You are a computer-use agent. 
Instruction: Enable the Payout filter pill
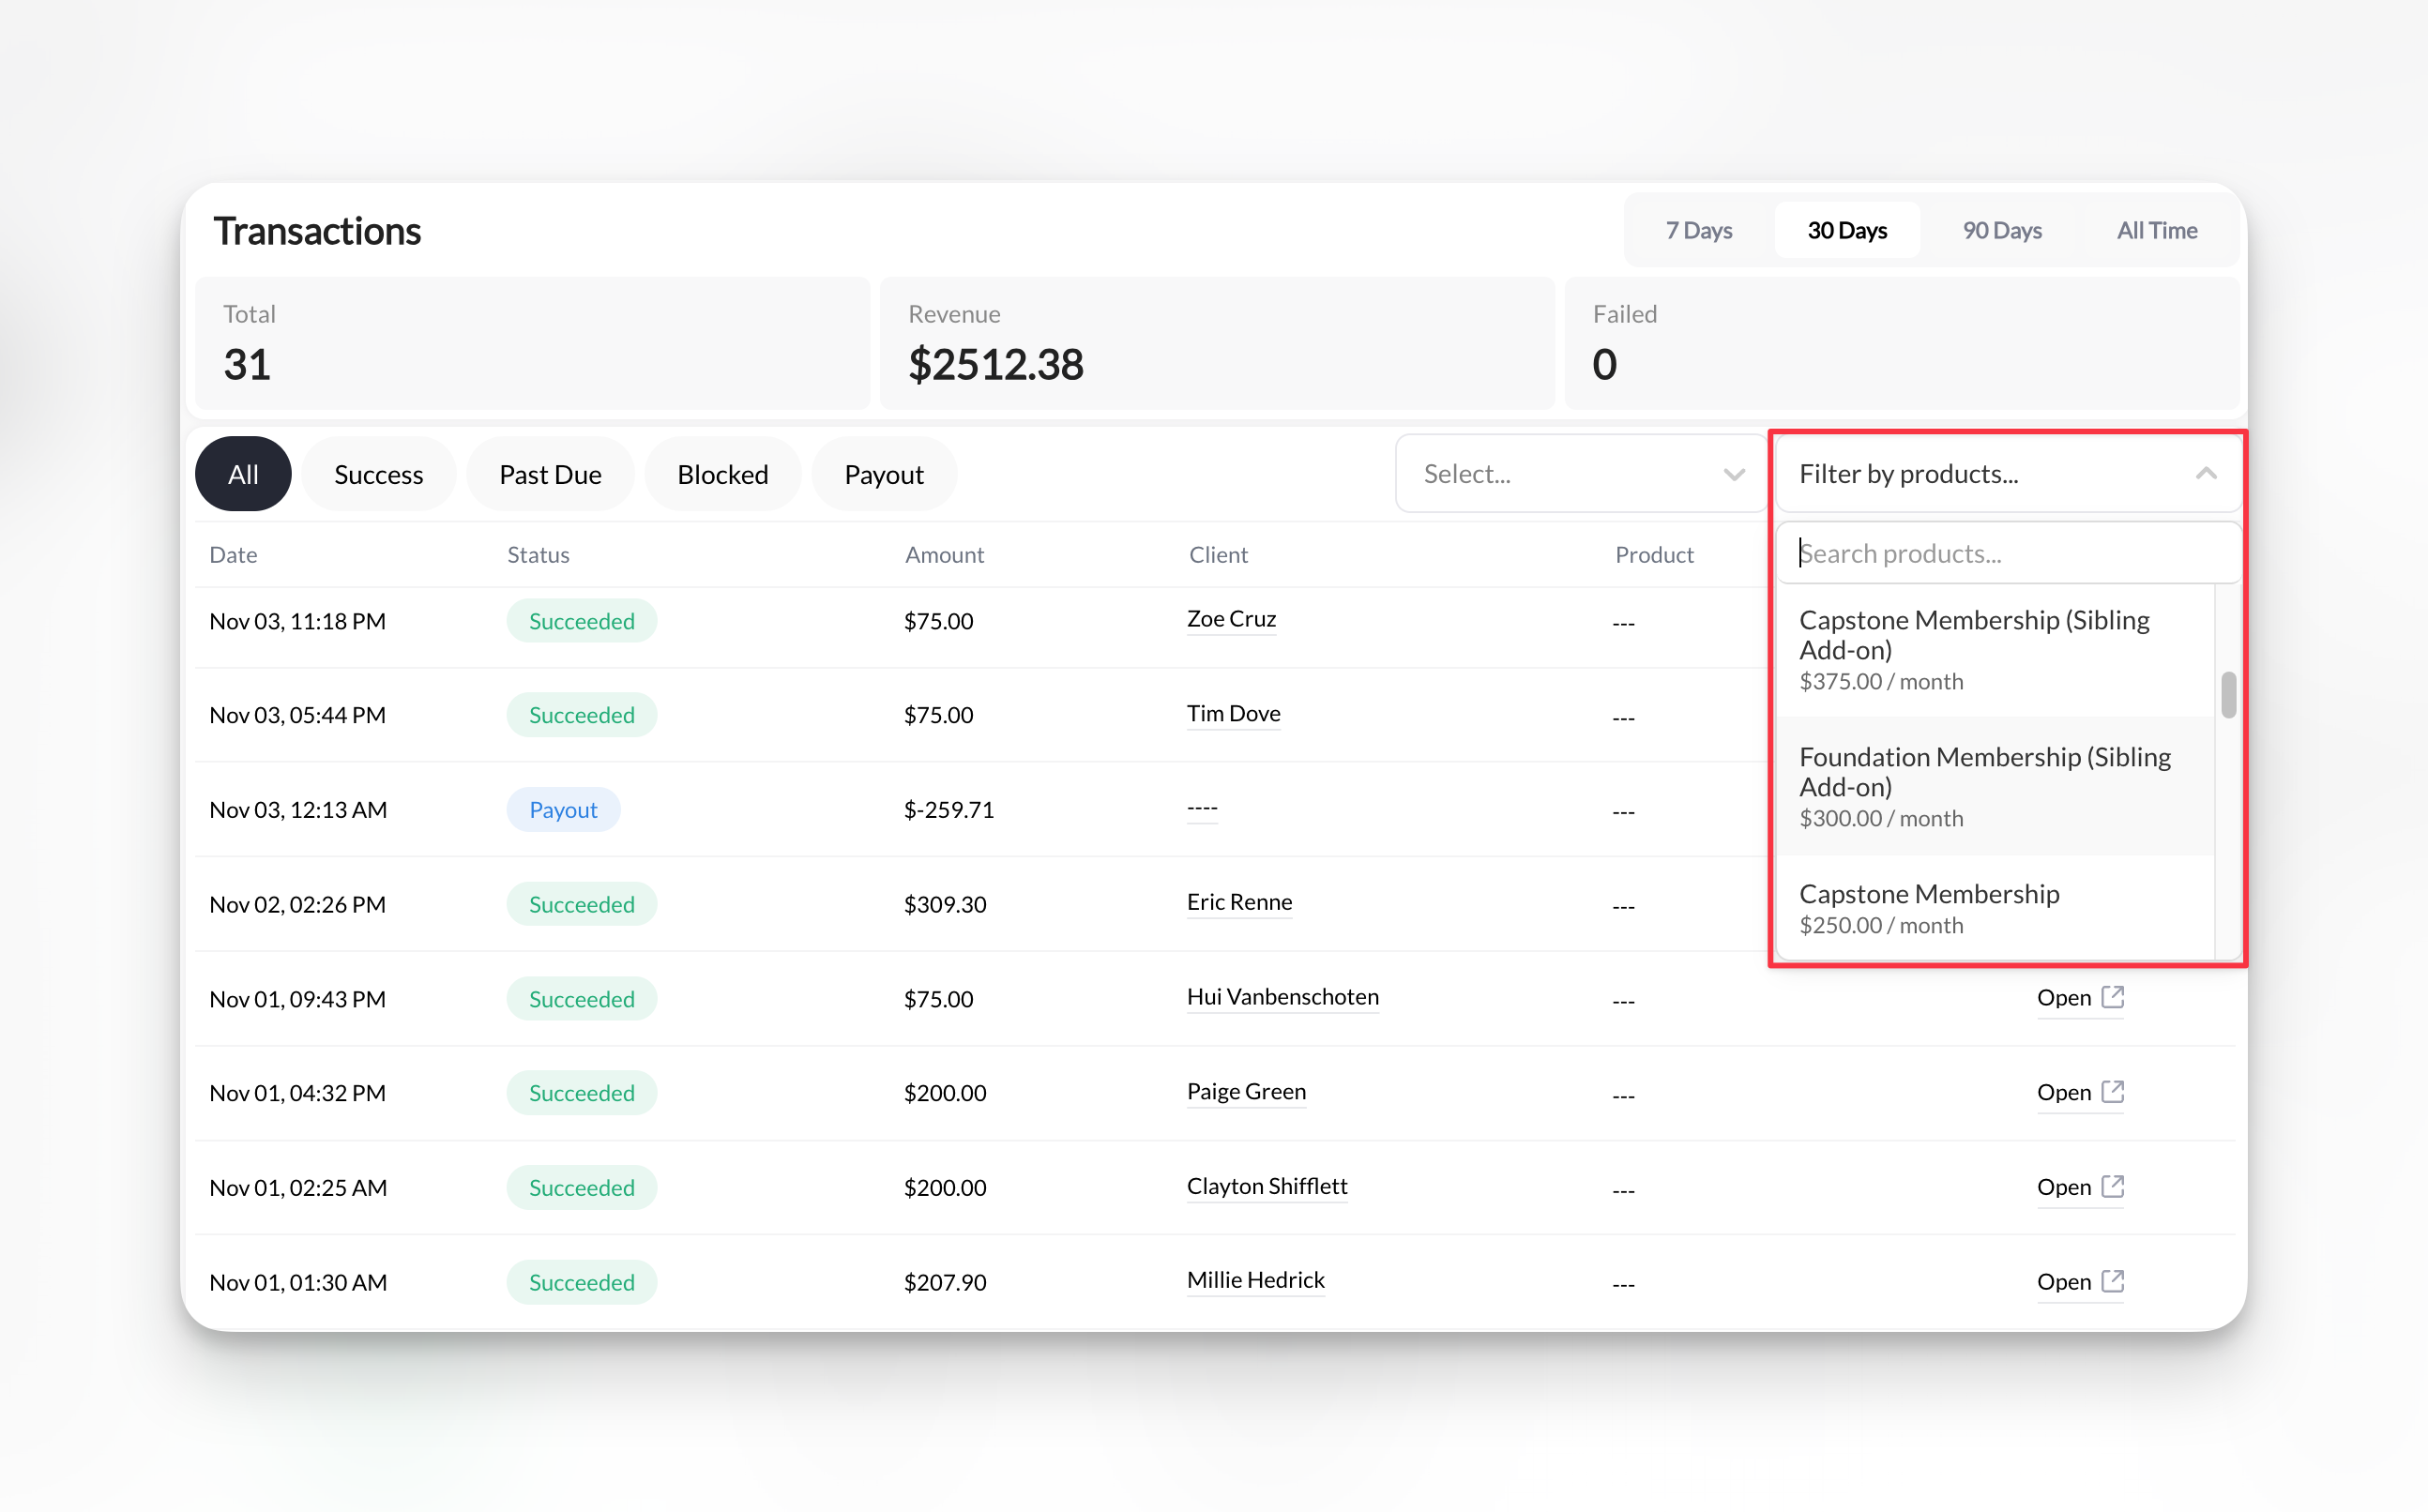(x=884, y=473)
